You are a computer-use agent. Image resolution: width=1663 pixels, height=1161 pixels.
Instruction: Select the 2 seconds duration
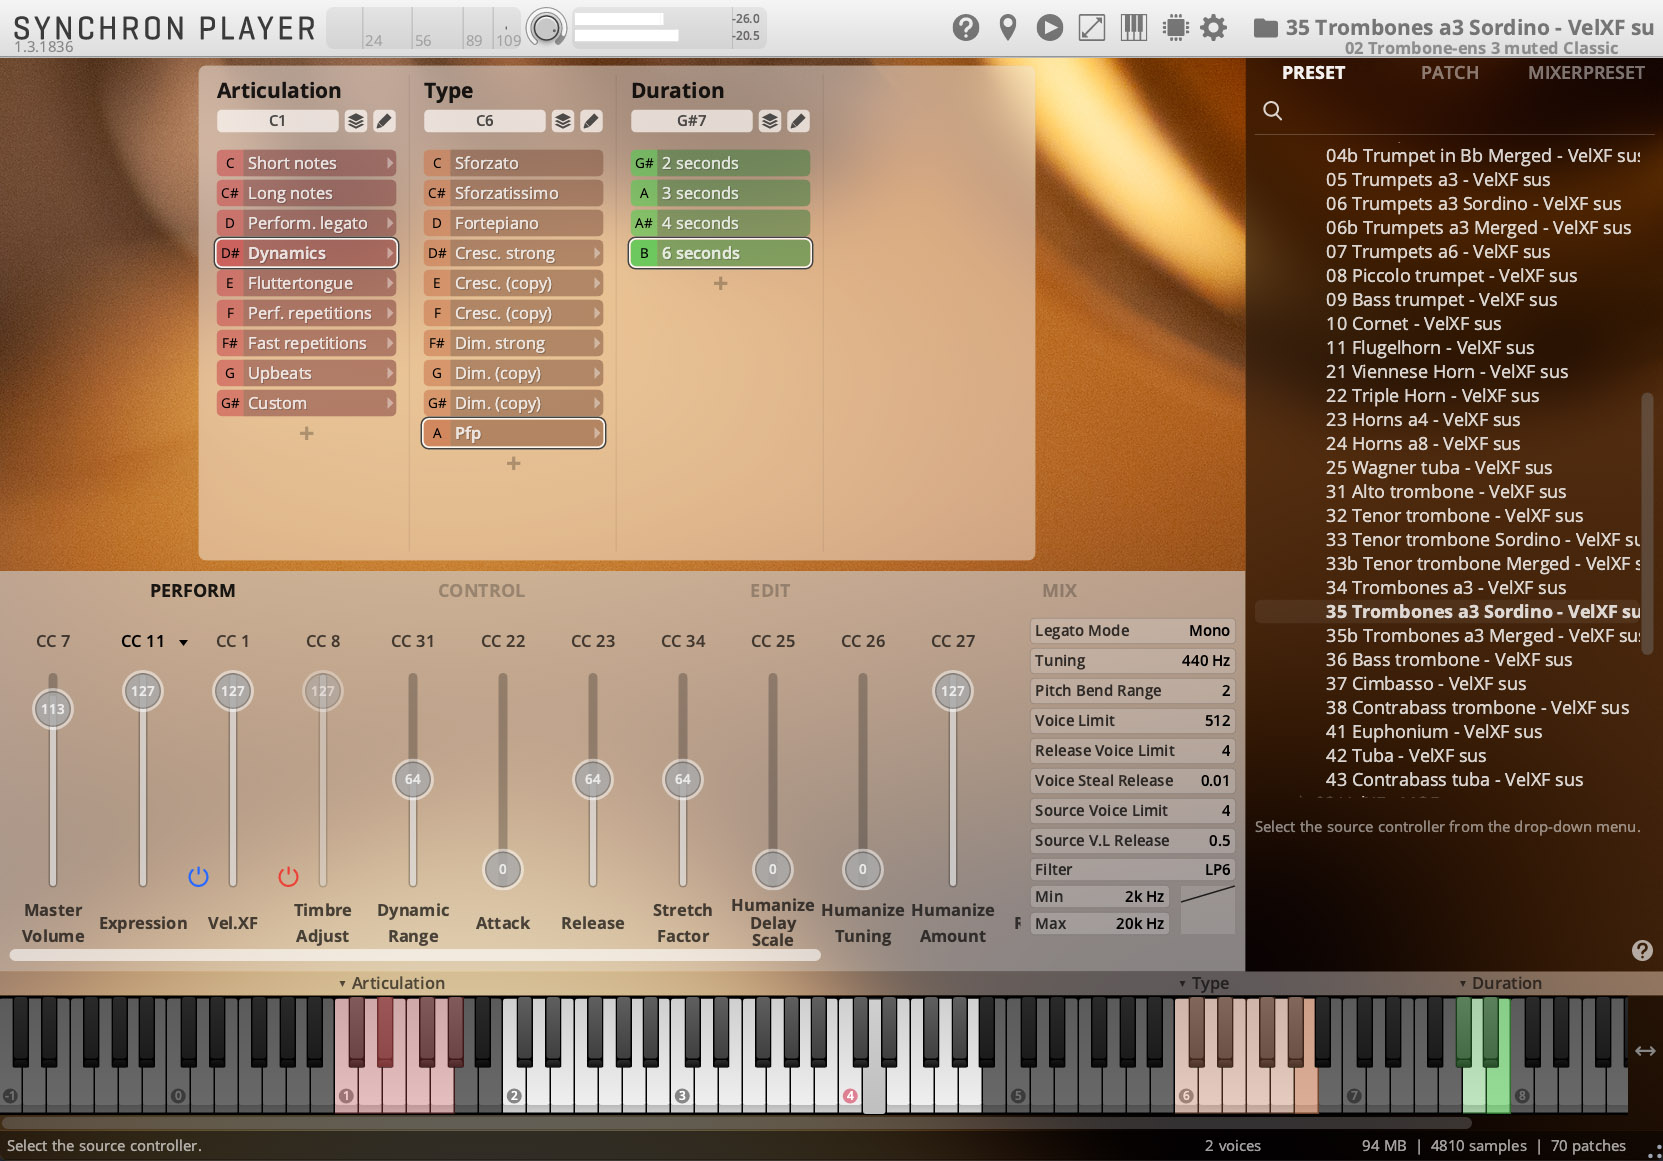point(720,163)
